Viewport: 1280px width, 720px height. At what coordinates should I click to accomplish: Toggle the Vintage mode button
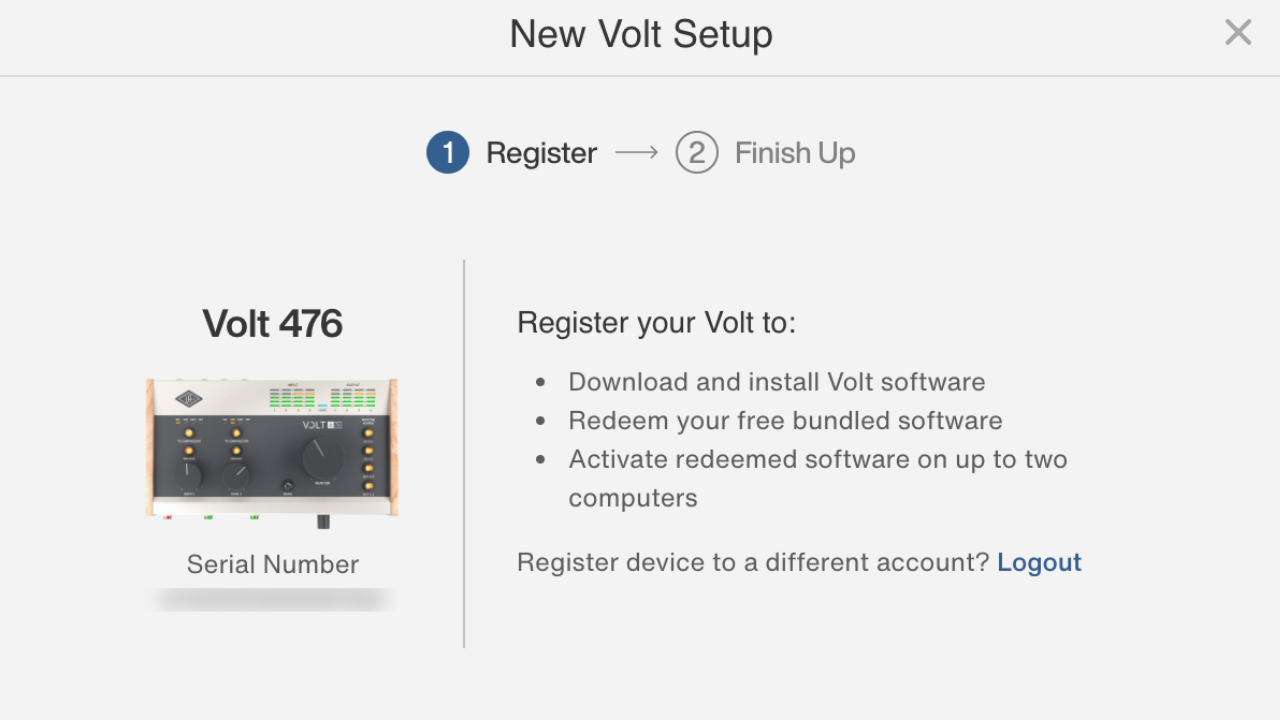(189, 451)
